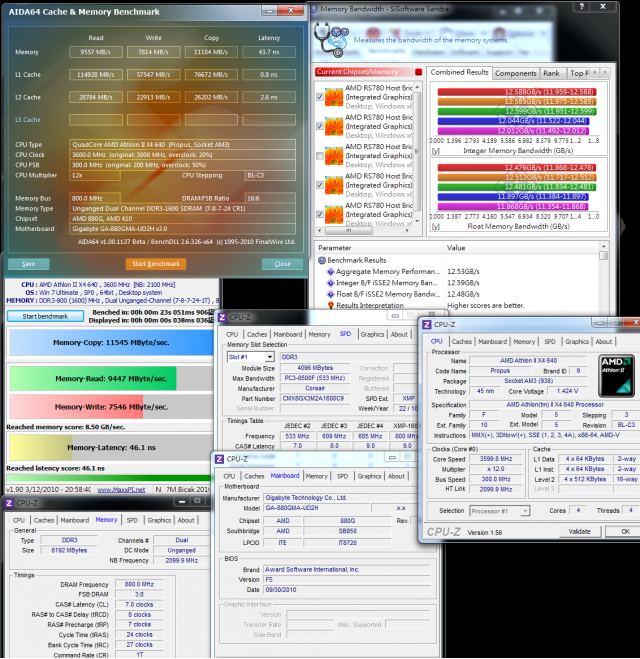Open the Rank tab in Sandra
The height and width of the screenshot is (659, 640).
click(x=551, y=73)
